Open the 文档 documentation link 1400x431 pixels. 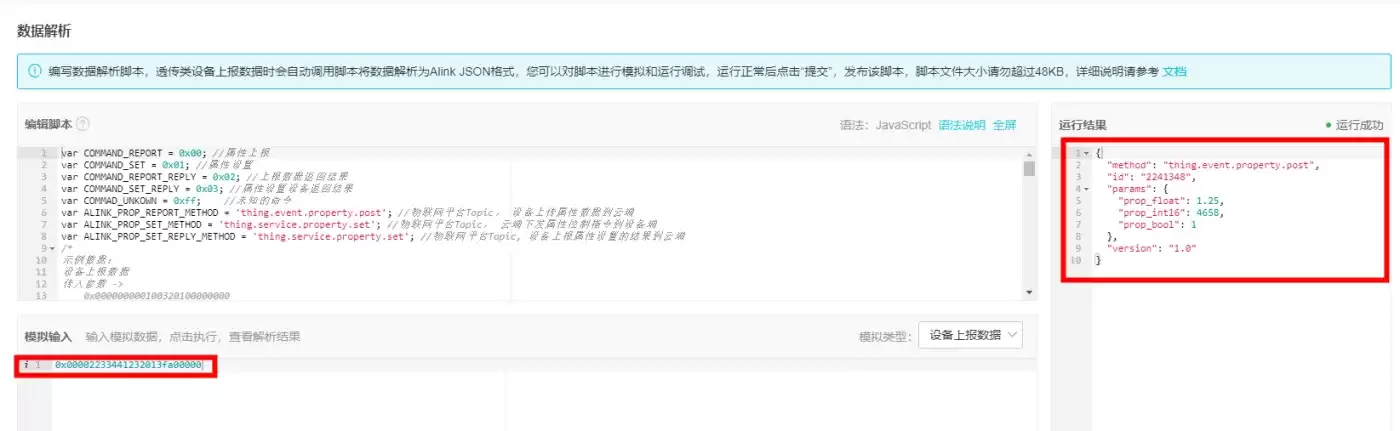tap(1175, 72)
